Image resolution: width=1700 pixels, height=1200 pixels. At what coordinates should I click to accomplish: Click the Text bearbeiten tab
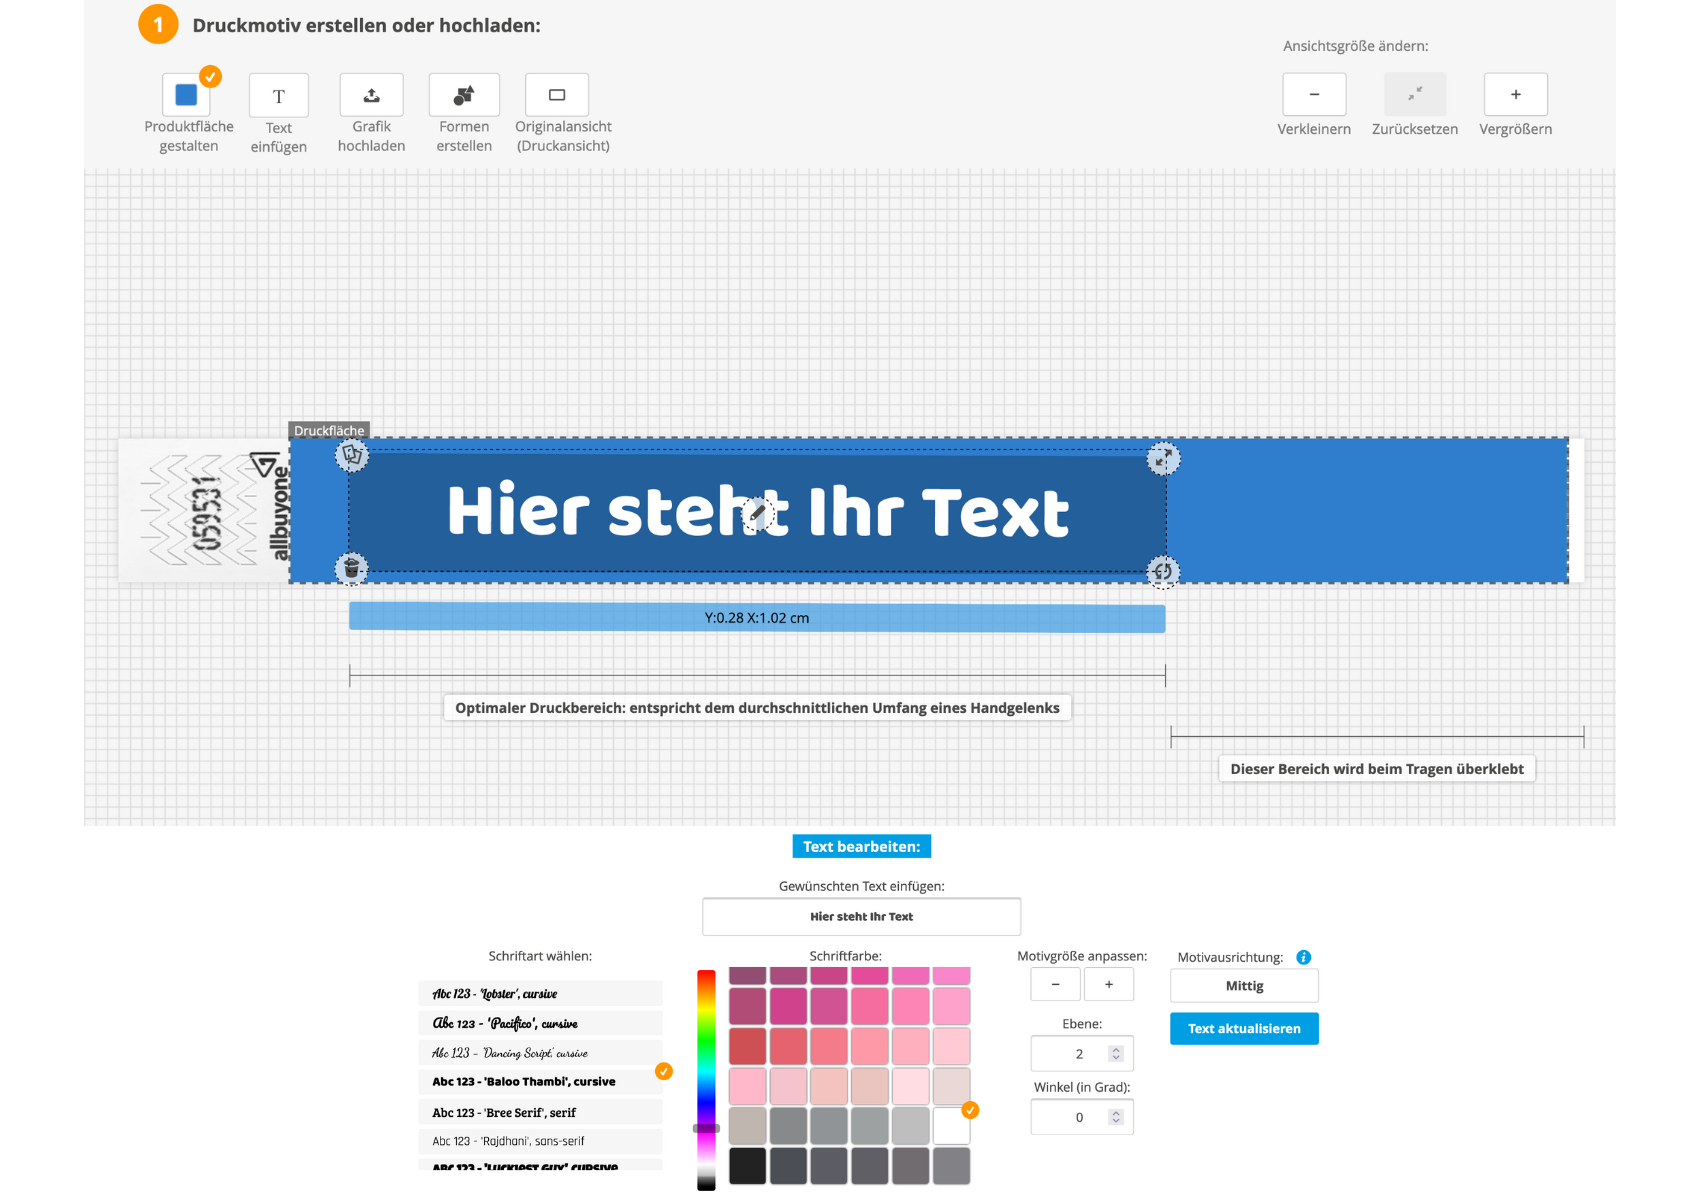click(x=861, y=845)
